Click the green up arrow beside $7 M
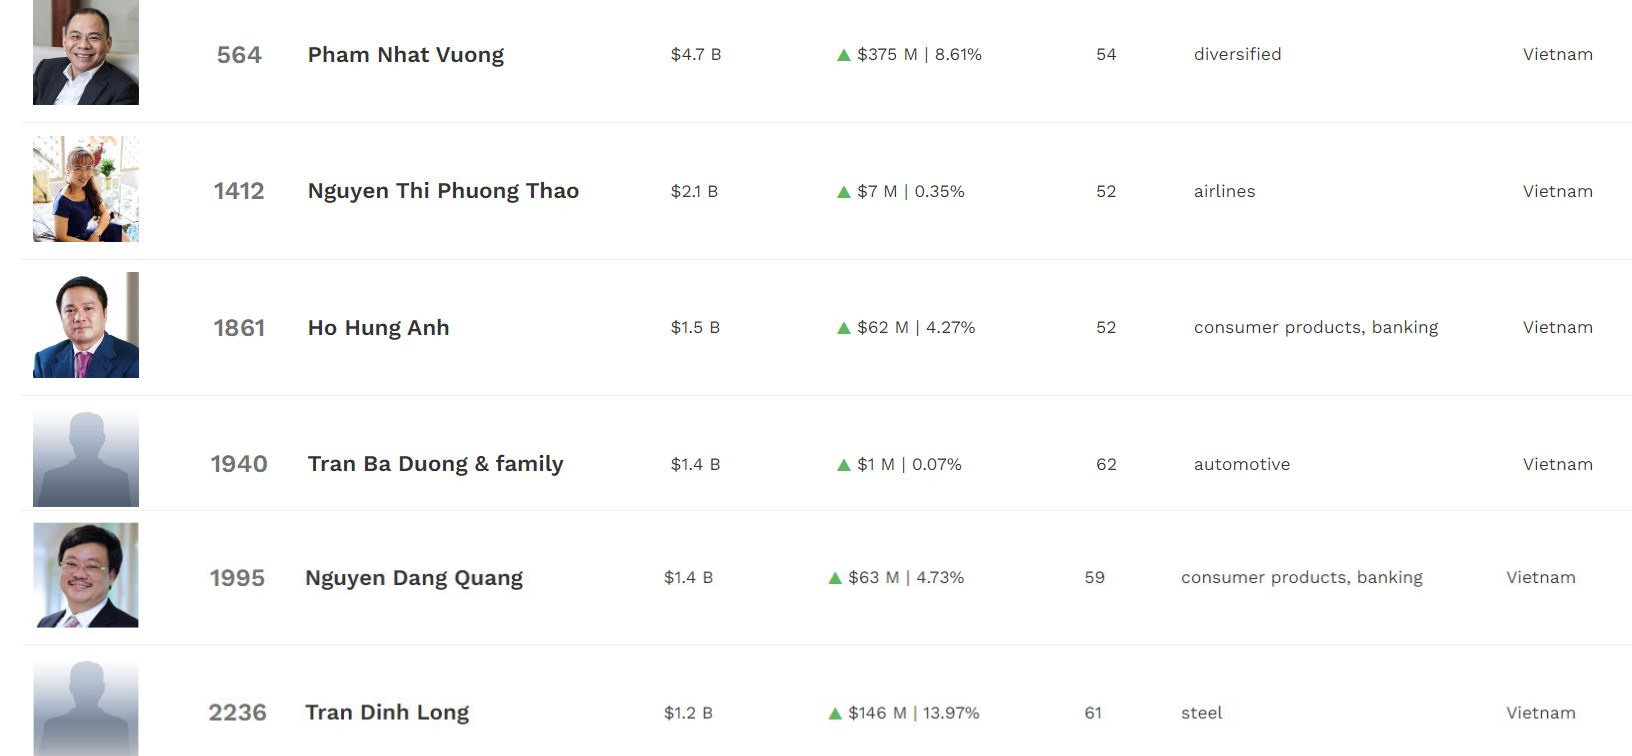 [x=843, y=192]
